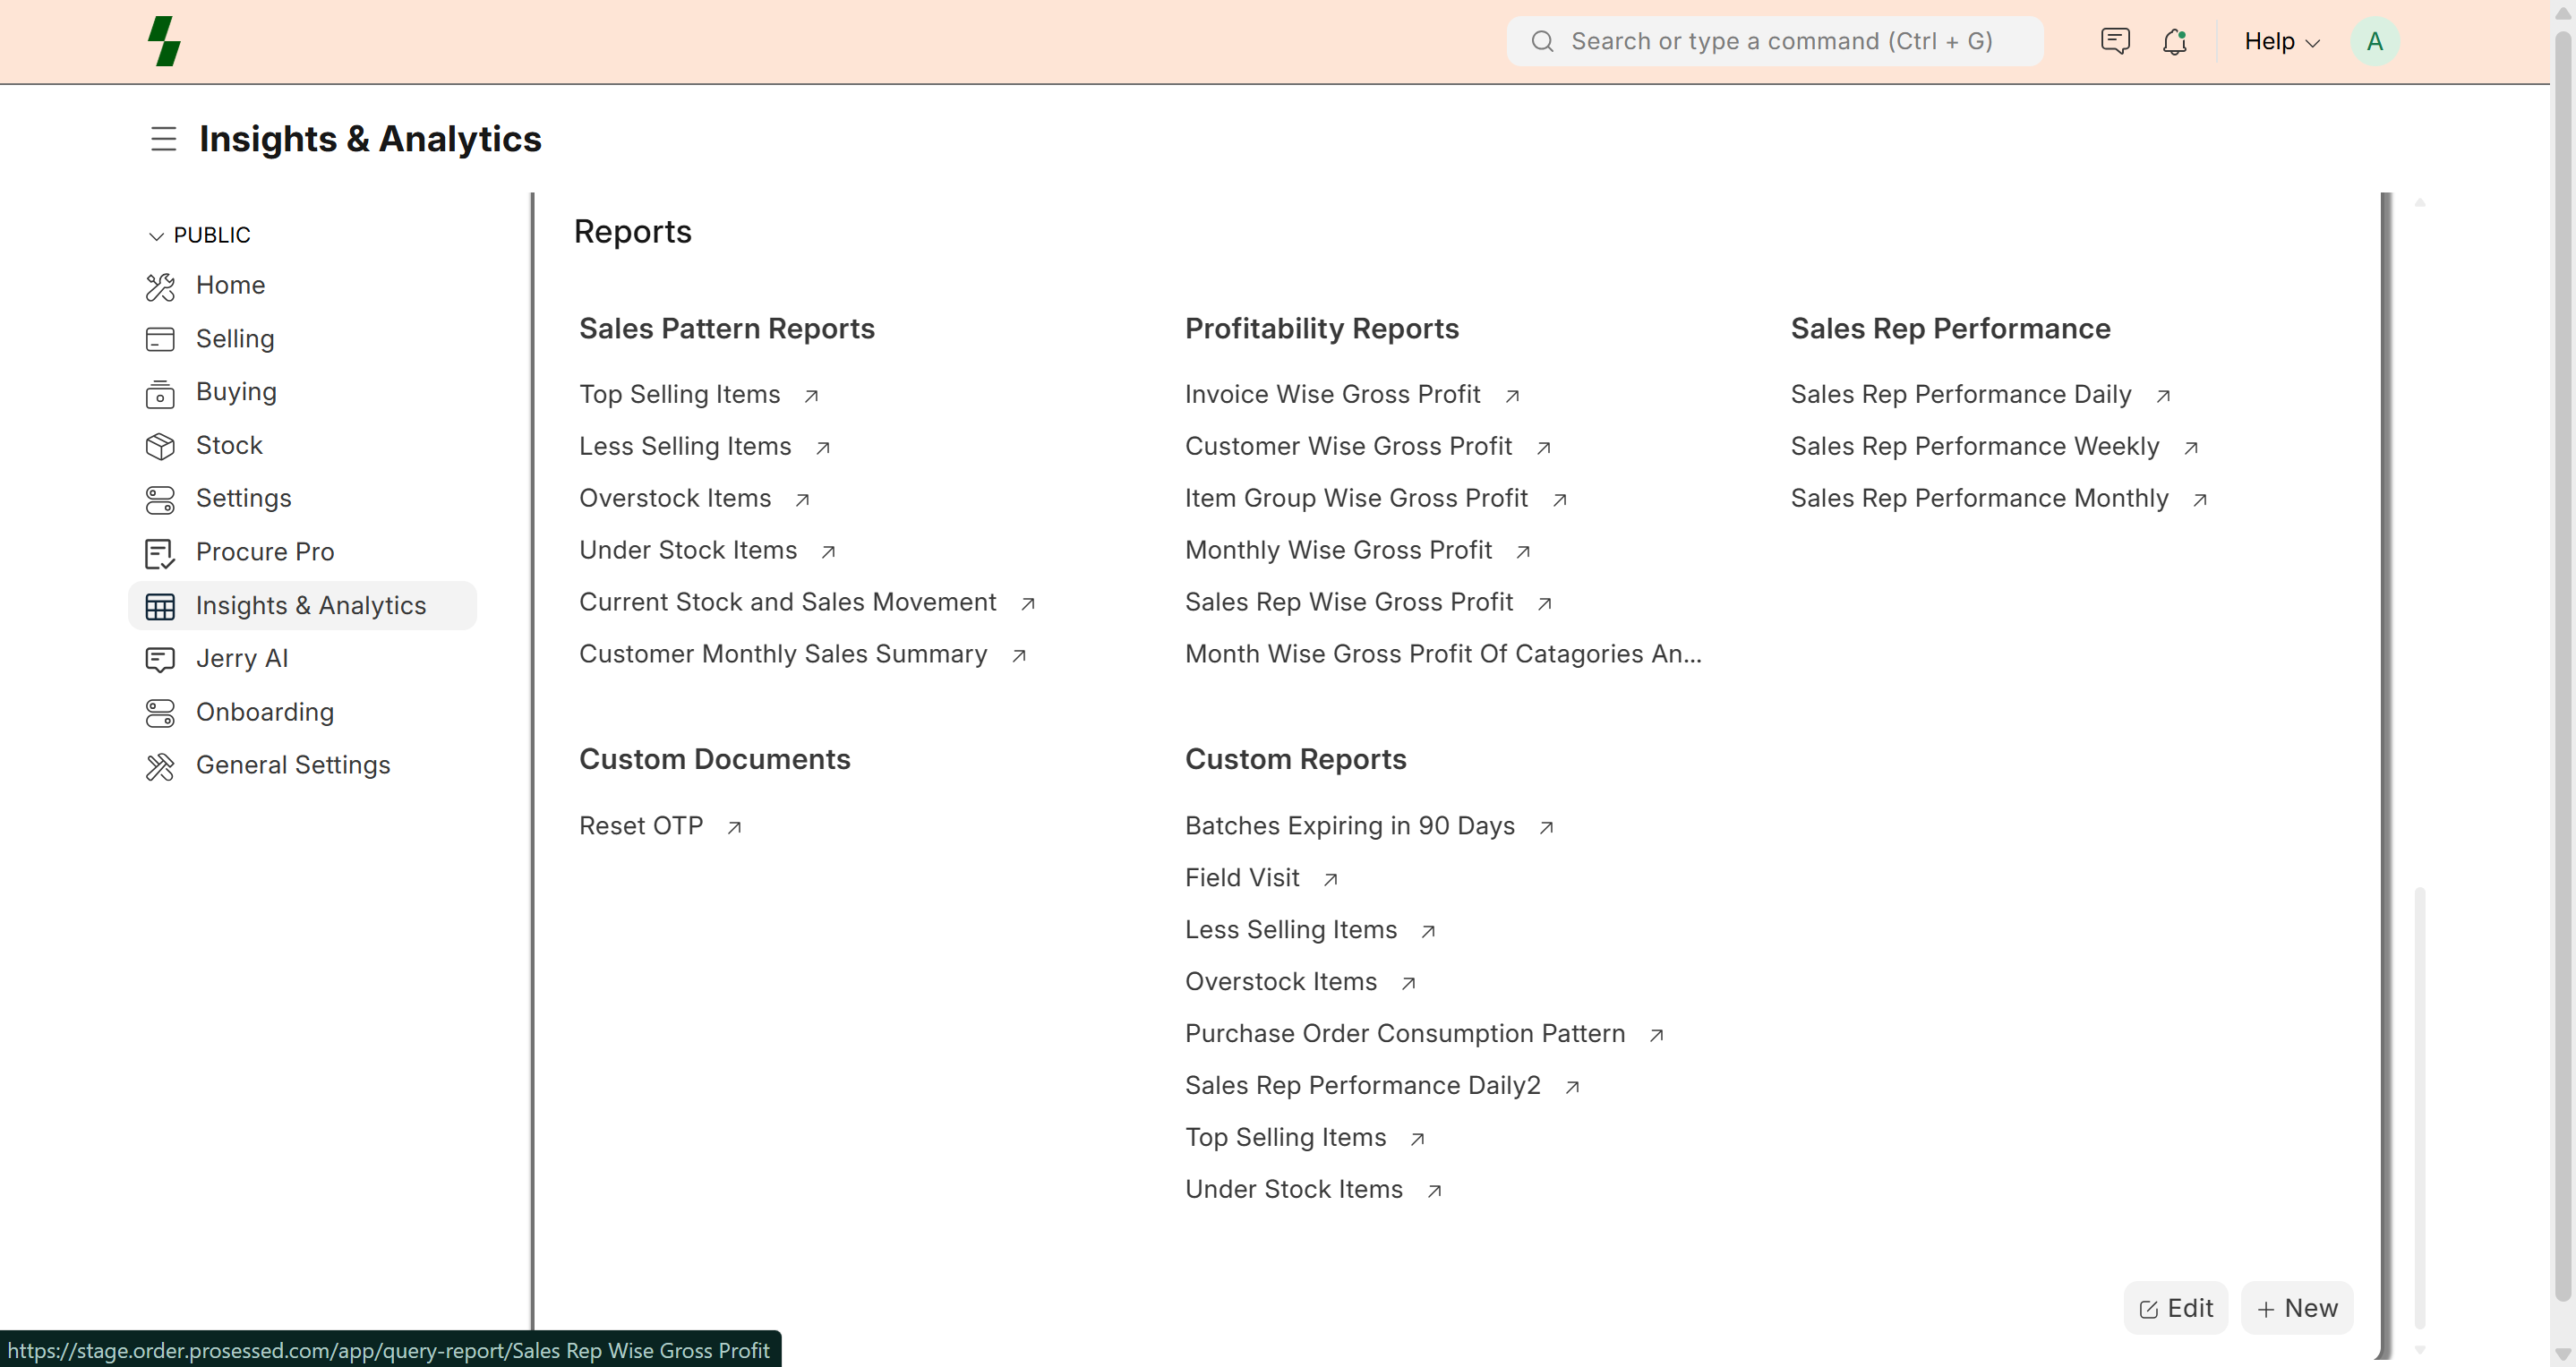Go to Onboarding in sidebar
The image size is (2576, 1367).
(265, 712)
